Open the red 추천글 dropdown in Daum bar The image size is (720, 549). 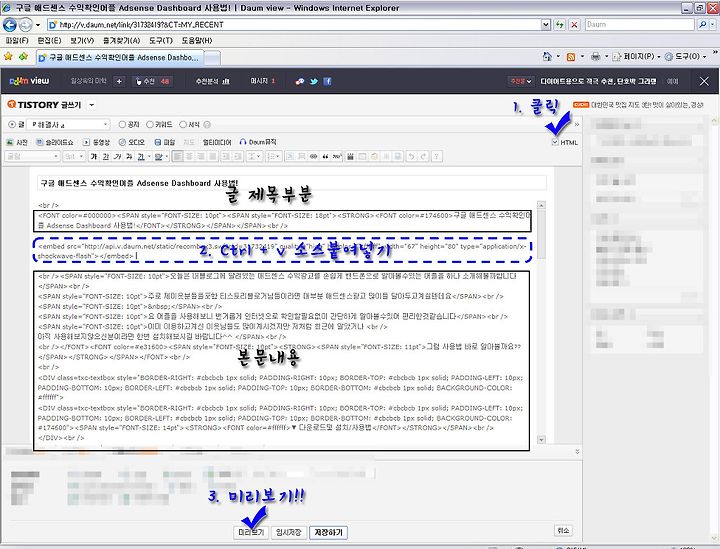coord(520,81)
